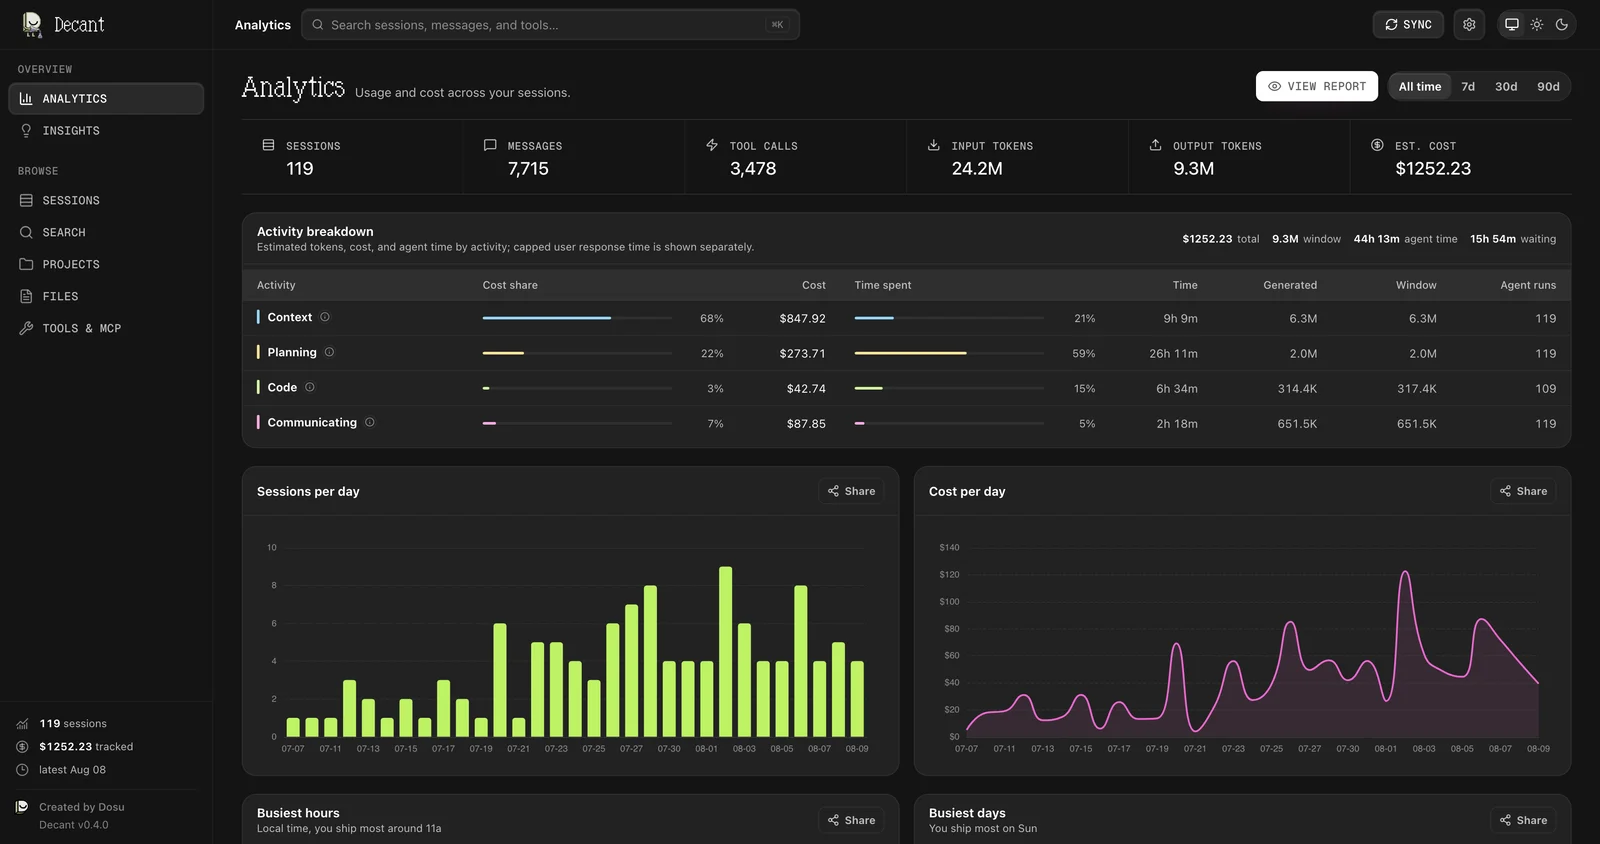Select the 7d time range

[x=1468, y=87]
